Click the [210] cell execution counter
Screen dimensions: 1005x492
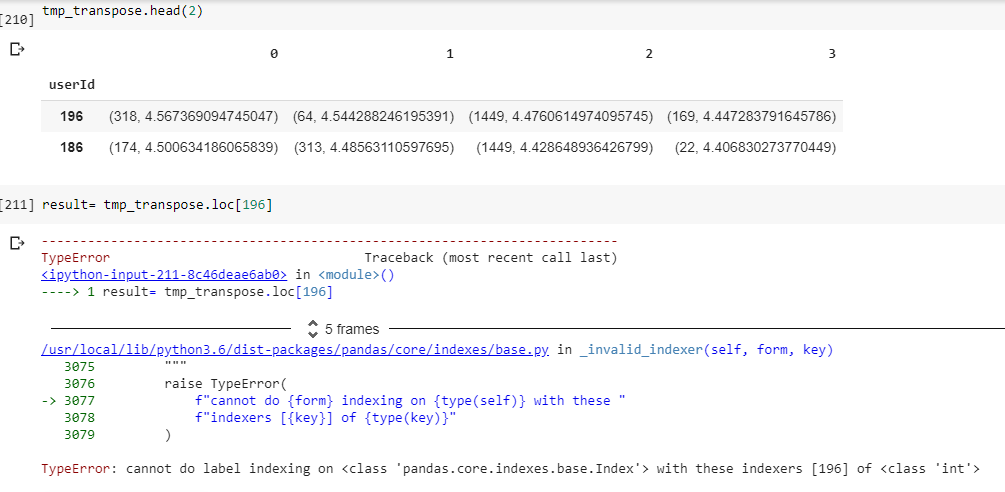(18, 19)
